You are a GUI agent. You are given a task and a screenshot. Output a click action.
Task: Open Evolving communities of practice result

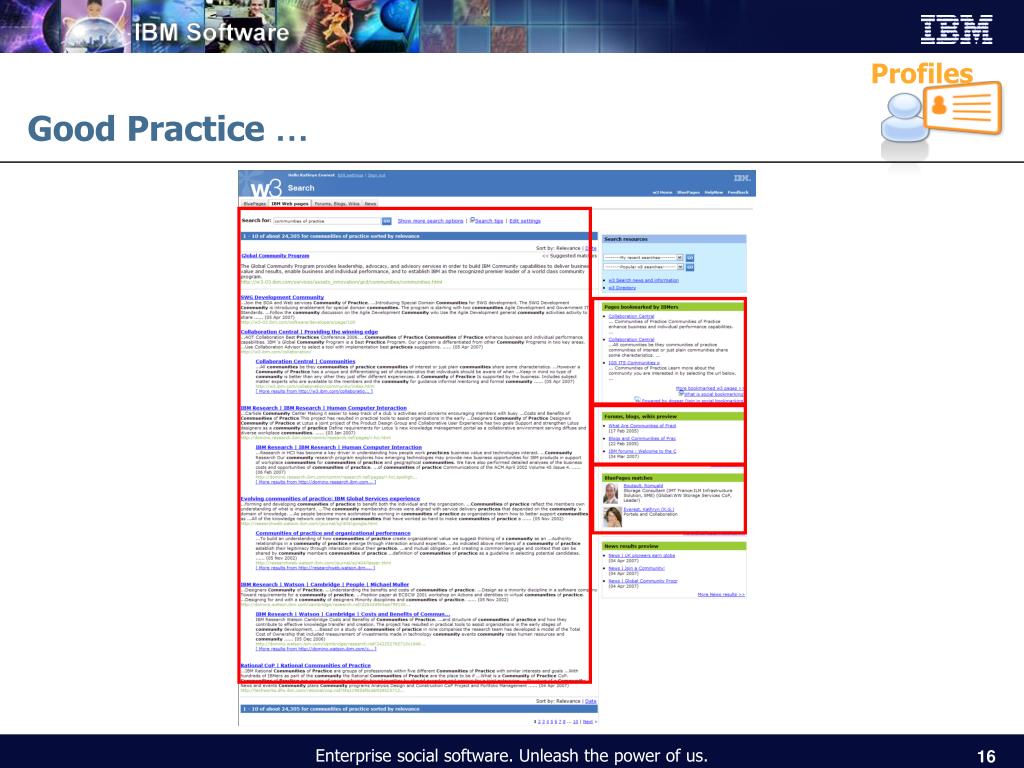tap(330, 498)
